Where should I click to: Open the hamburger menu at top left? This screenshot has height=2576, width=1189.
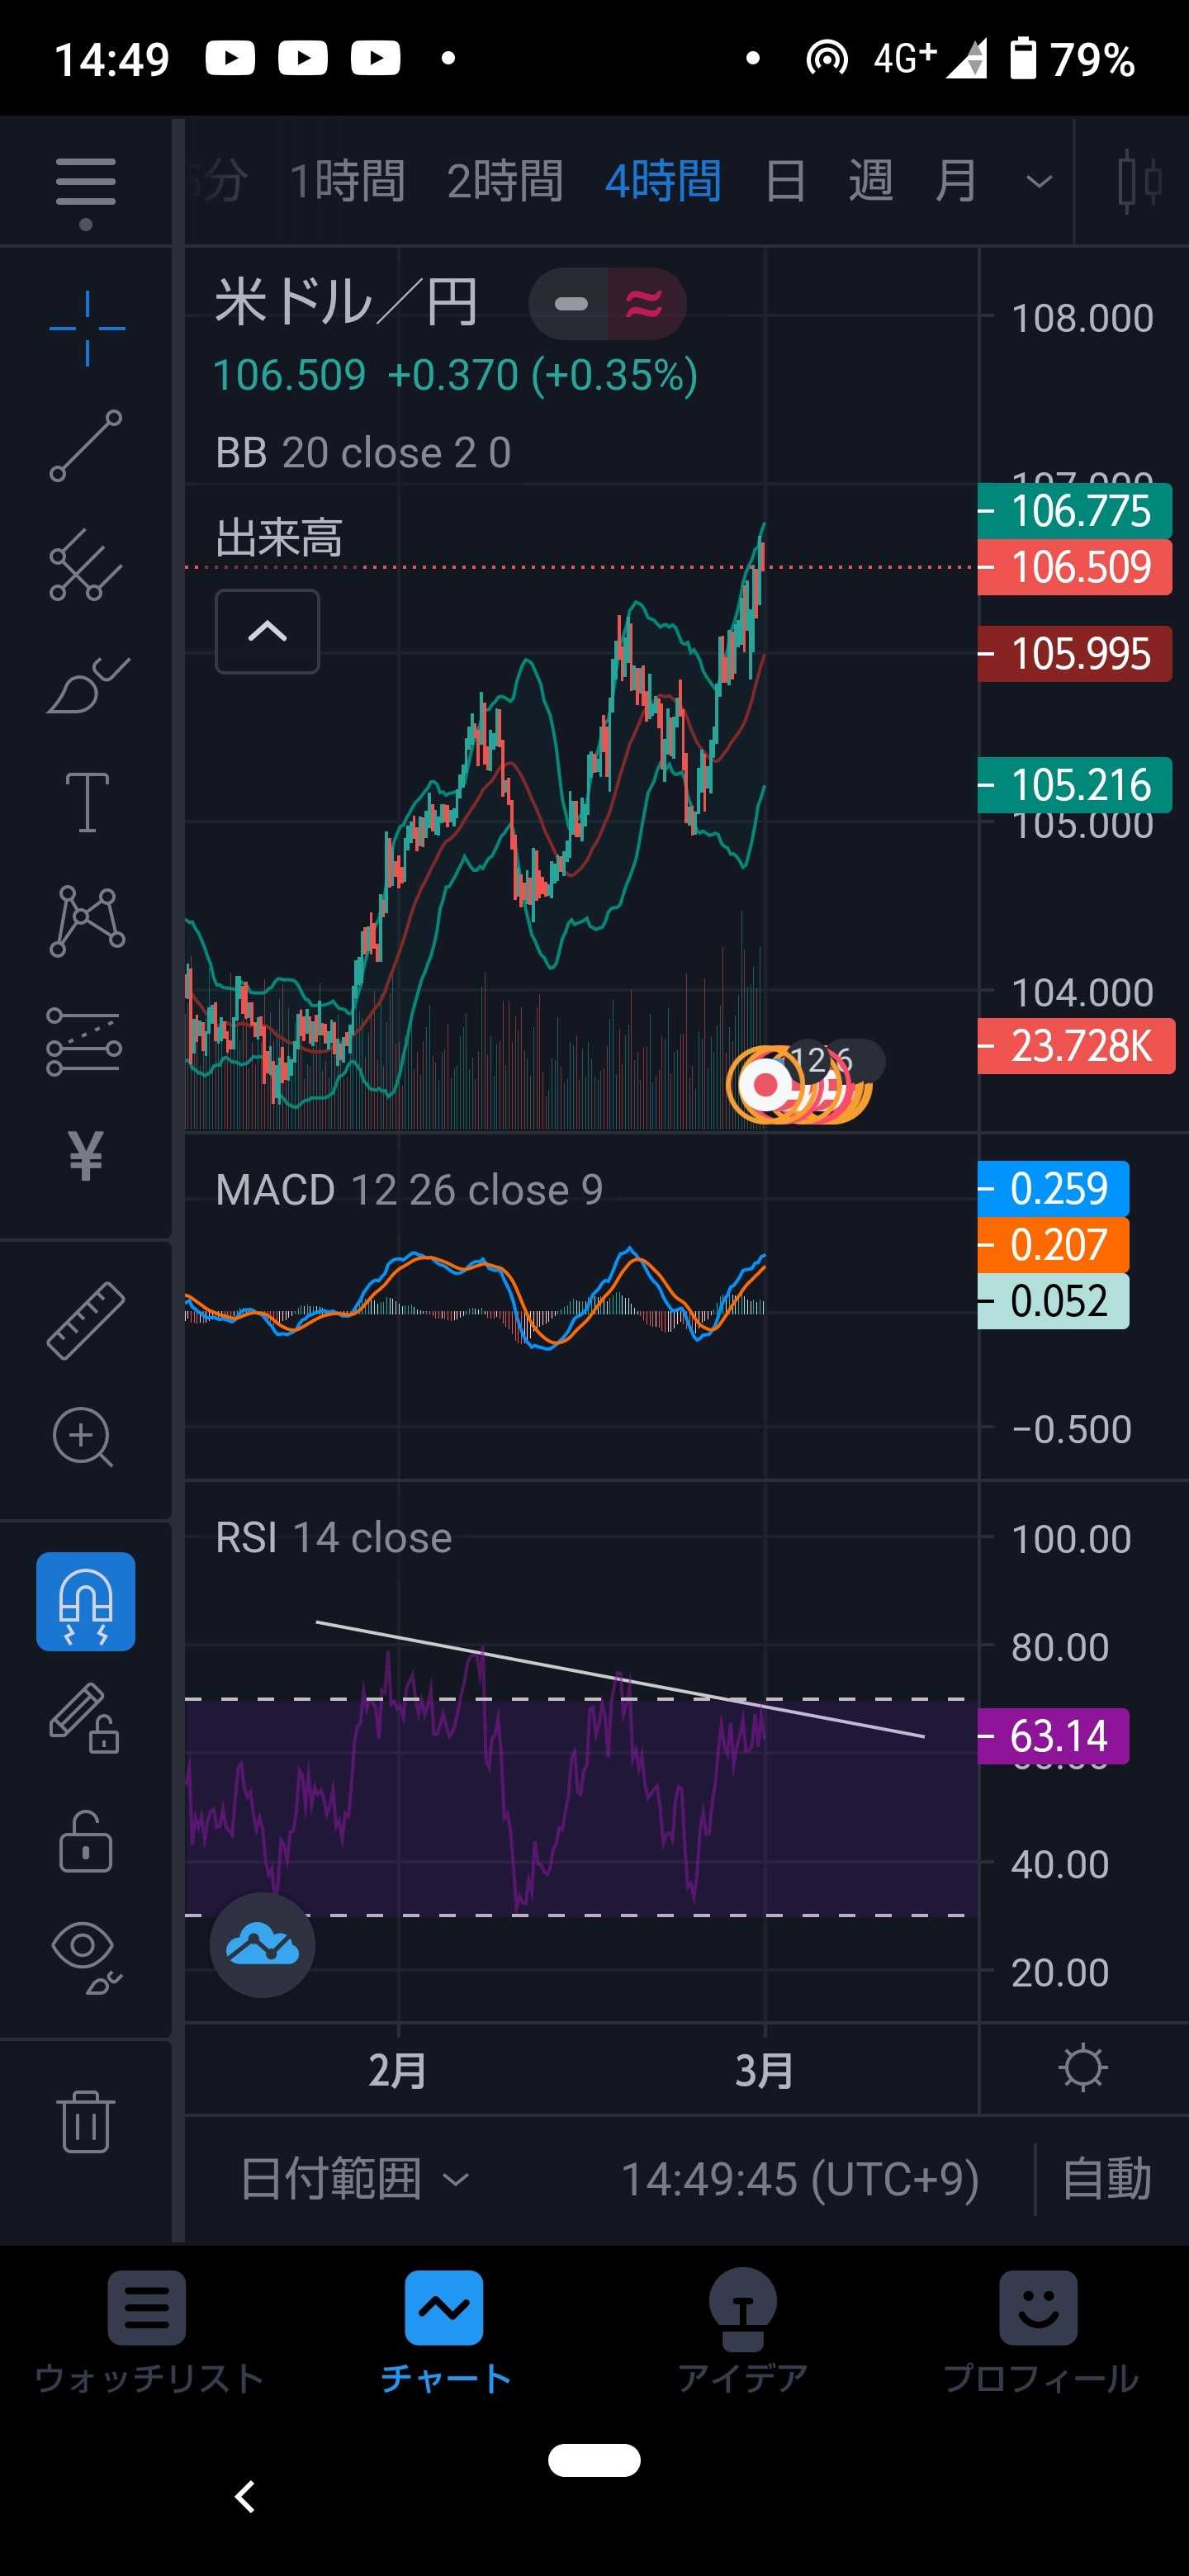86,183
